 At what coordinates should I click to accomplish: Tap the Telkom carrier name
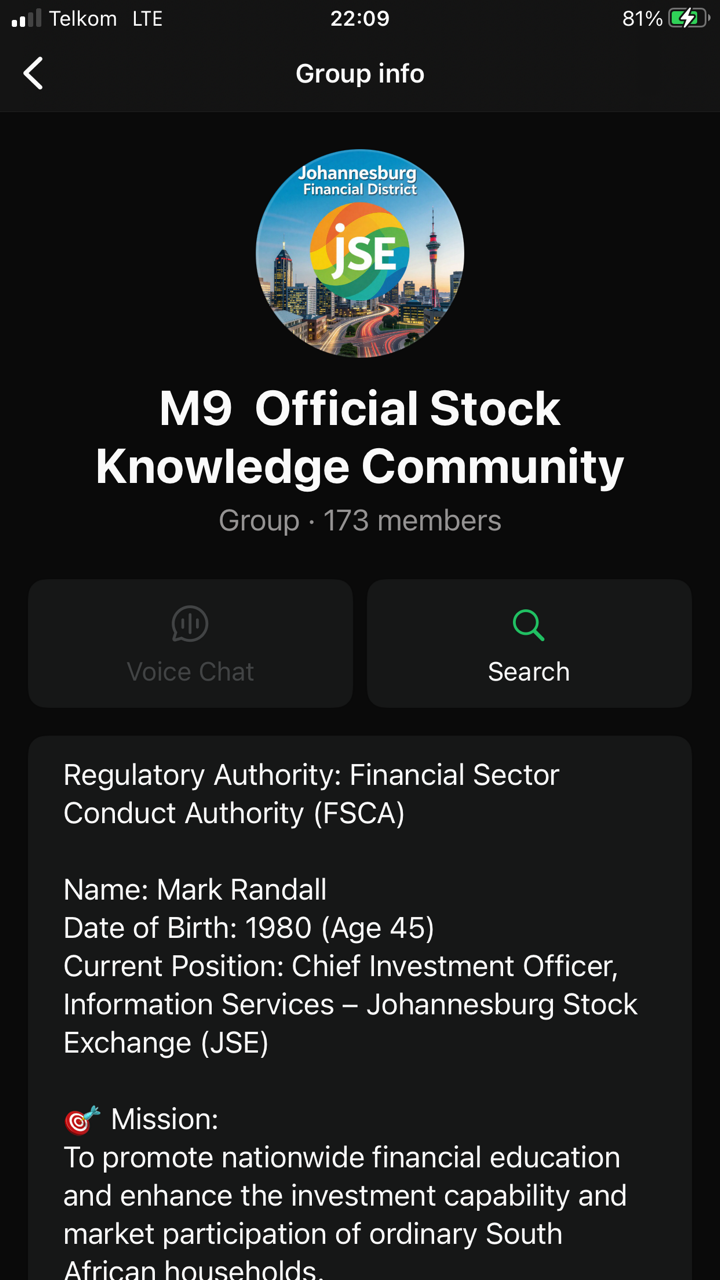click(x=83, y=18)
